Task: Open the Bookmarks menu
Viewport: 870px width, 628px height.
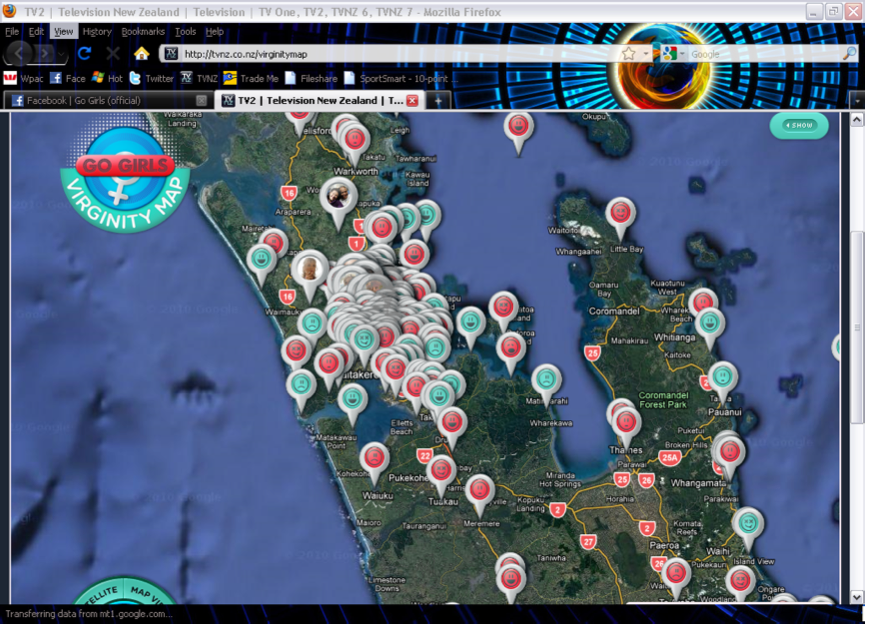Action: [143, 32]
